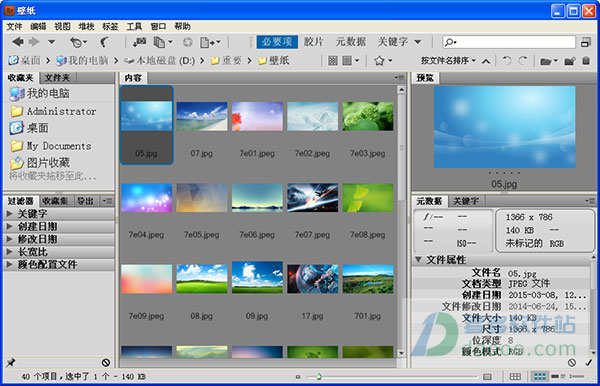Open Administrator folder in favorites
The width and height of the screenshot is (600, 386).
click(54, 111)
